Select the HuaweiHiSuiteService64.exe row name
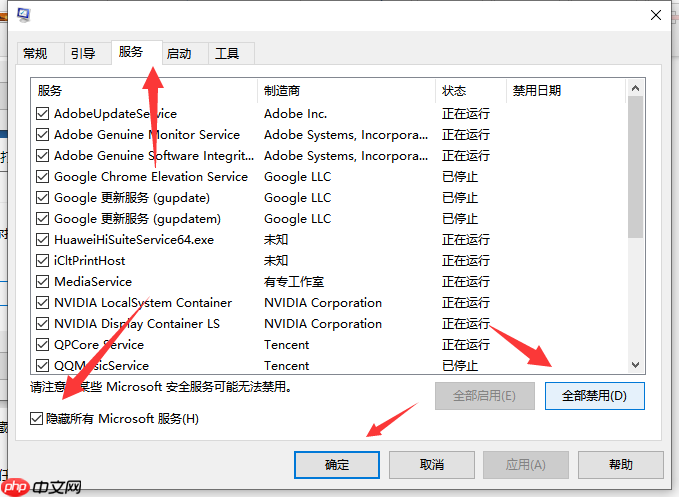679x497 pixels. [x=134, y=239]
